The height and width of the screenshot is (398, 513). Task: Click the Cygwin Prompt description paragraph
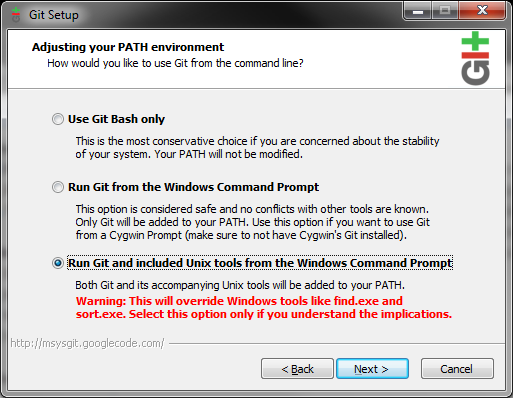coord(252,222)
